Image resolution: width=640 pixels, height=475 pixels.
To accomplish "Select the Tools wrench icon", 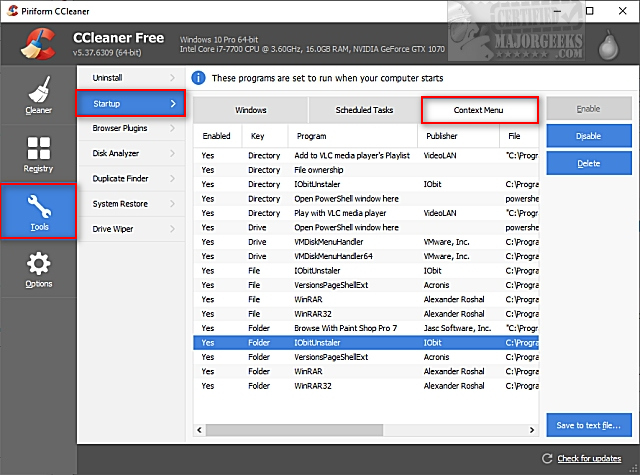I will (38, 212).
